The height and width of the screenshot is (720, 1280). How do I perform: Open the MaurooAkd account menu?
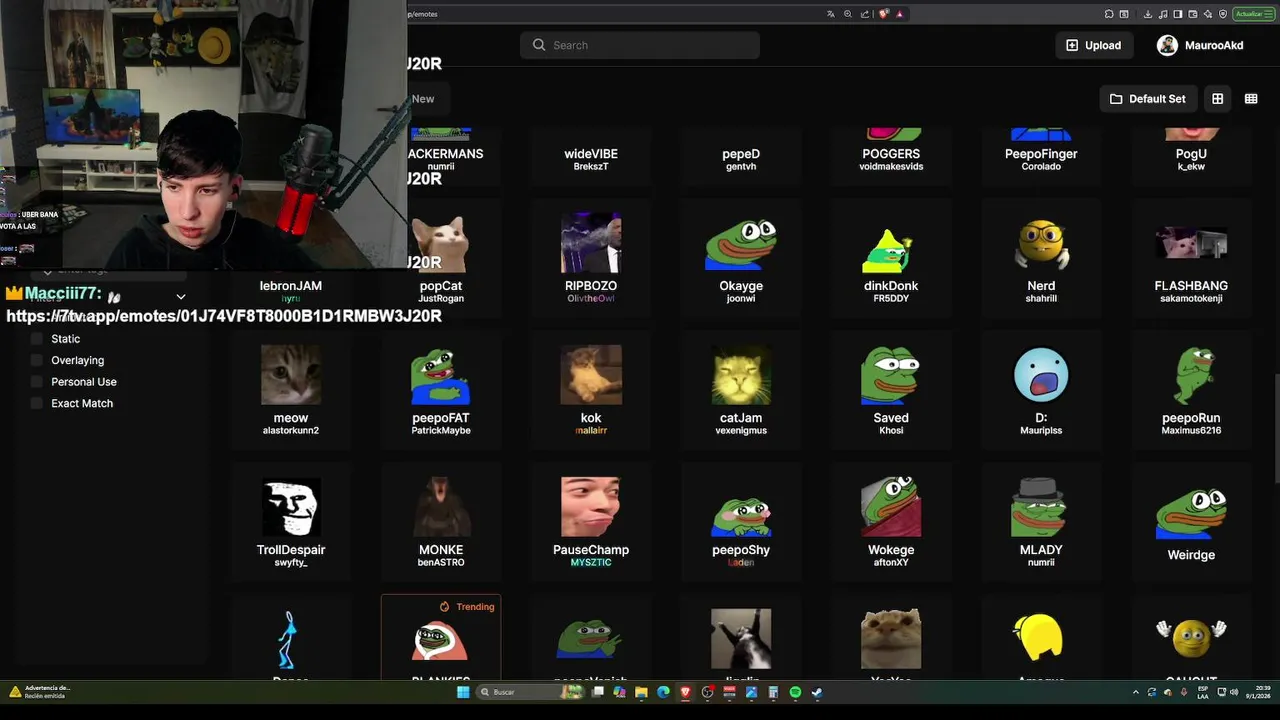click(1200, 45)
